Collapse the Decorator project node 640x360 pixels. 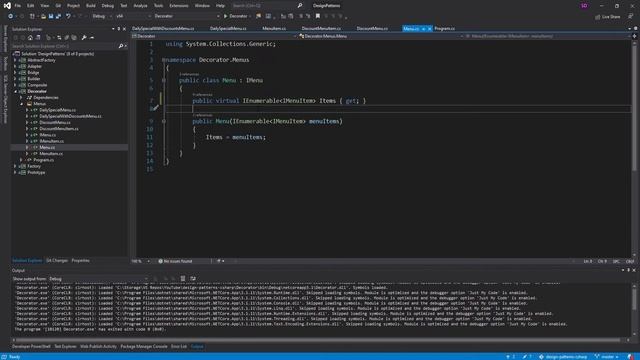(x=15, y=91)
